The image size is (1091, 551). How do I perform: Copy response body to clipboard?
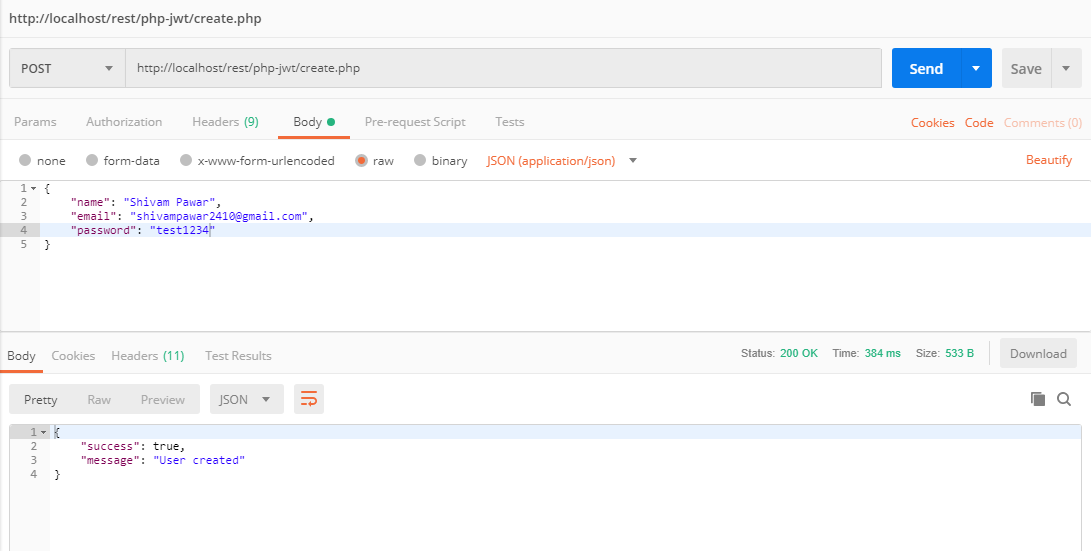(x=1037, y=399)
